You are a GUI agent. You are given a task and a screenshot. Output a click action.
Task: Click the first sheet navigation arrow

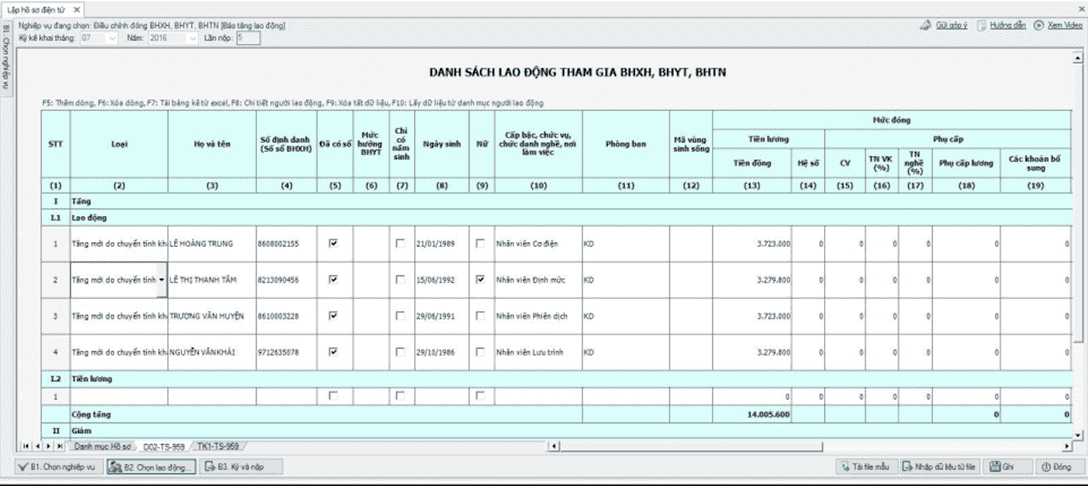tap(27, 444)
